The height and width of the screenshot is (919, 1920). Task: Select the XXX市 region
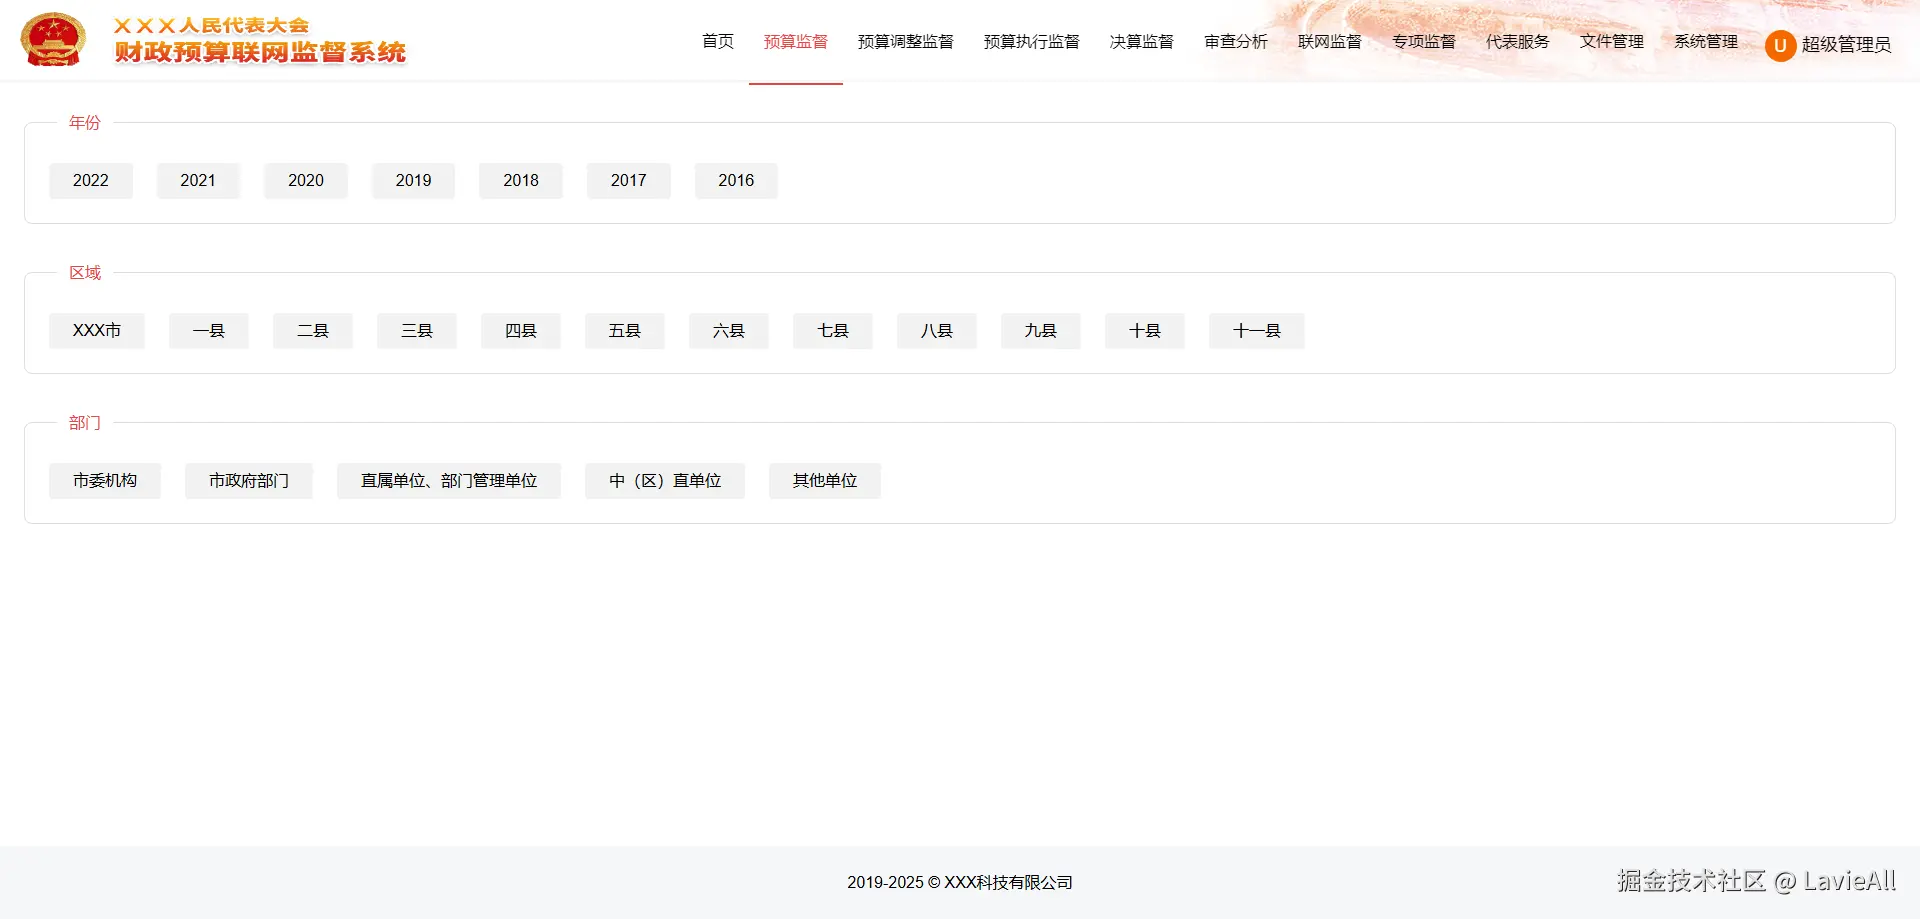(x=97, y=330)
